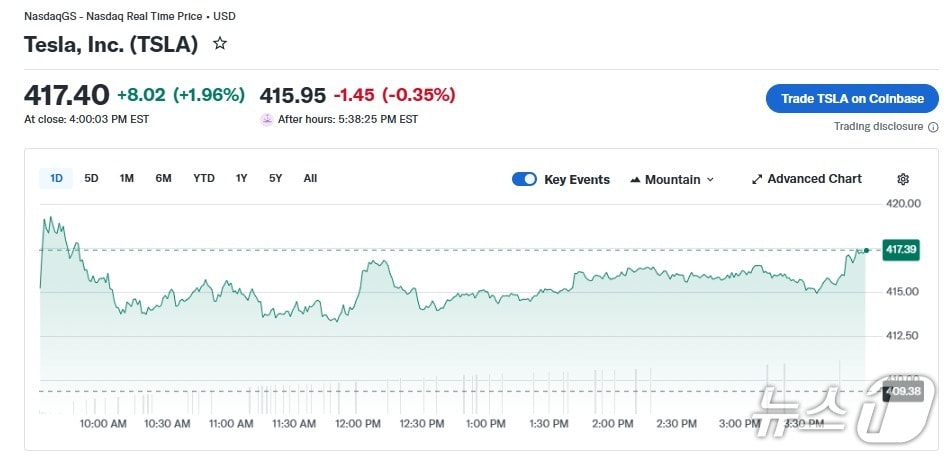The image size is (949, 457).
Task: Open chart settings gear icon
Action: point(903,179)
